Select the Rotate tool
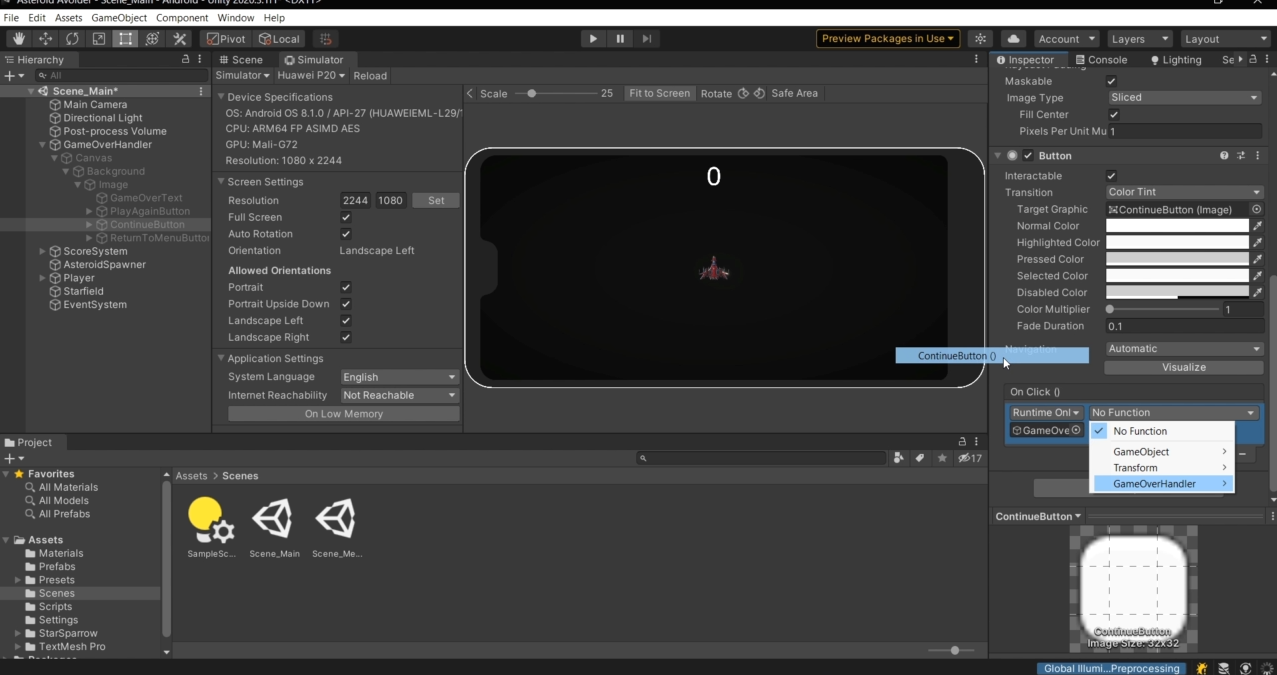The image size is (1277, 675). (x=72, y=39)
